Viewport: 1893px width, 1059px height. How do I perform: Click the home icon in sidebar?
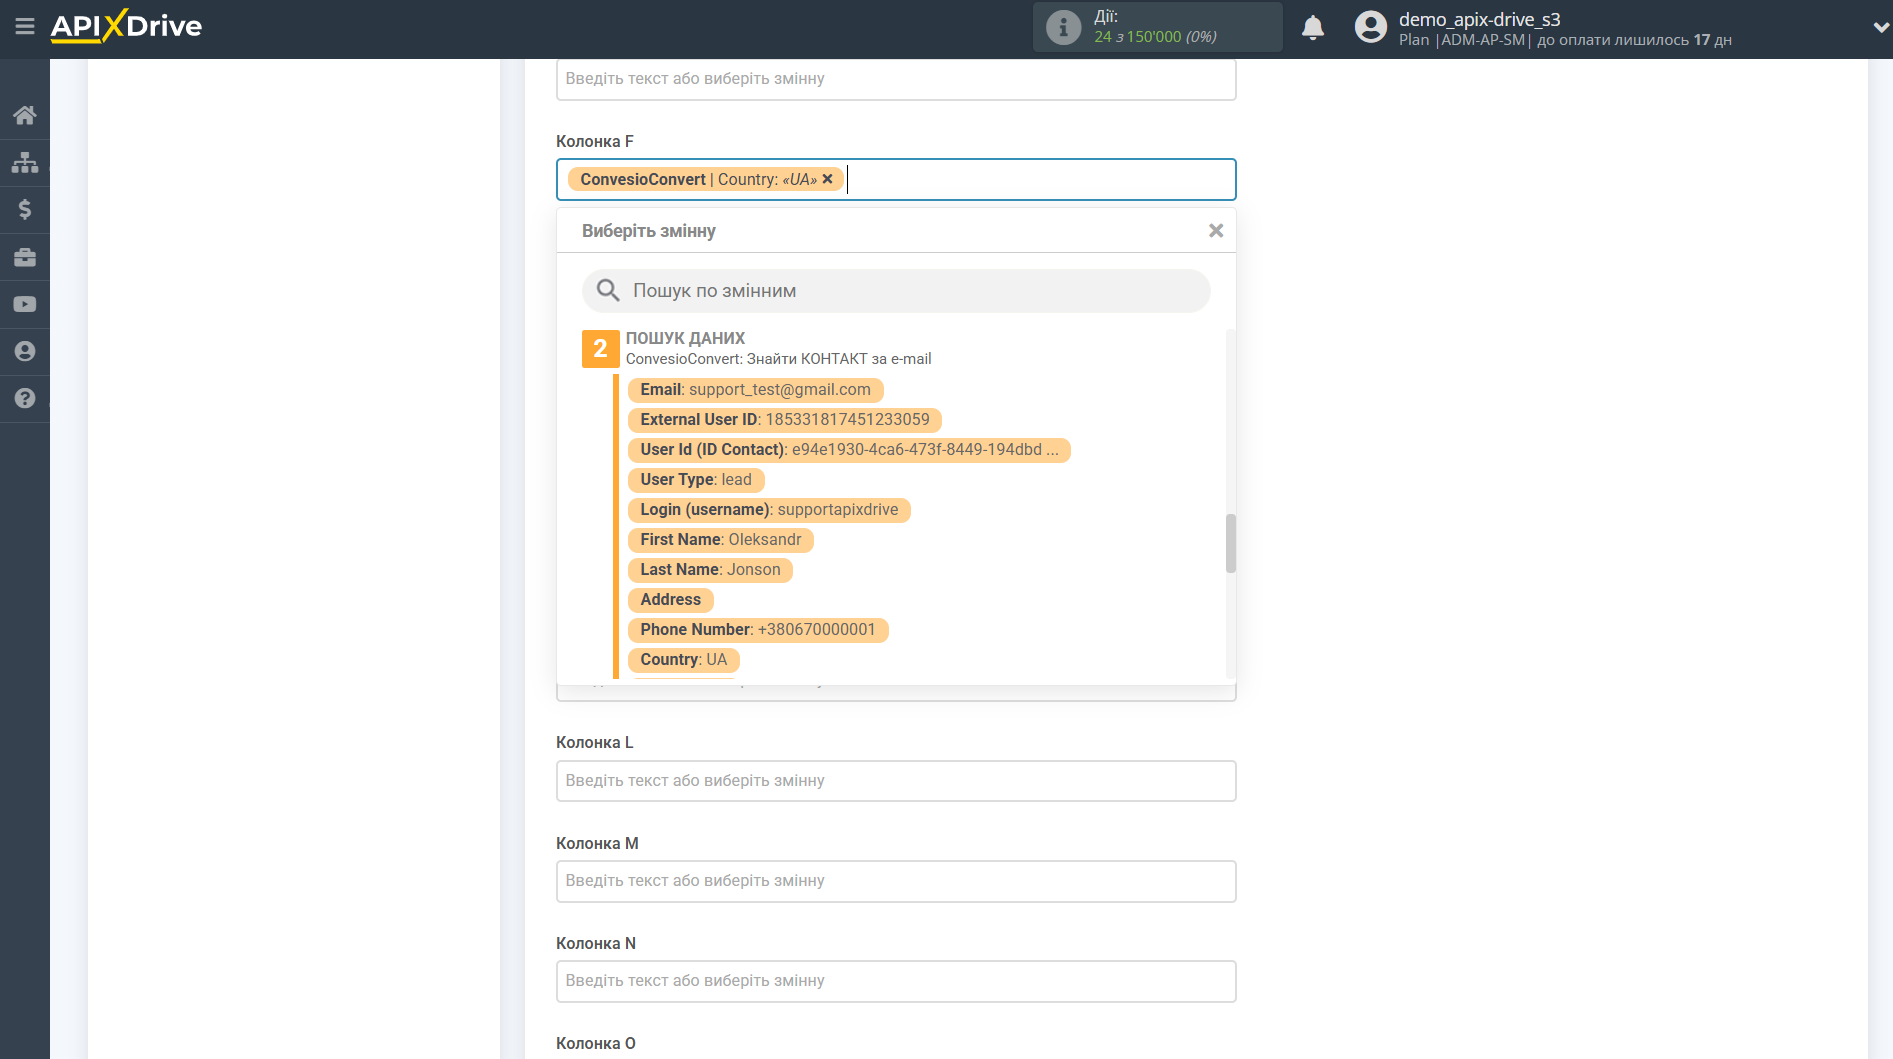click(25, 115)
